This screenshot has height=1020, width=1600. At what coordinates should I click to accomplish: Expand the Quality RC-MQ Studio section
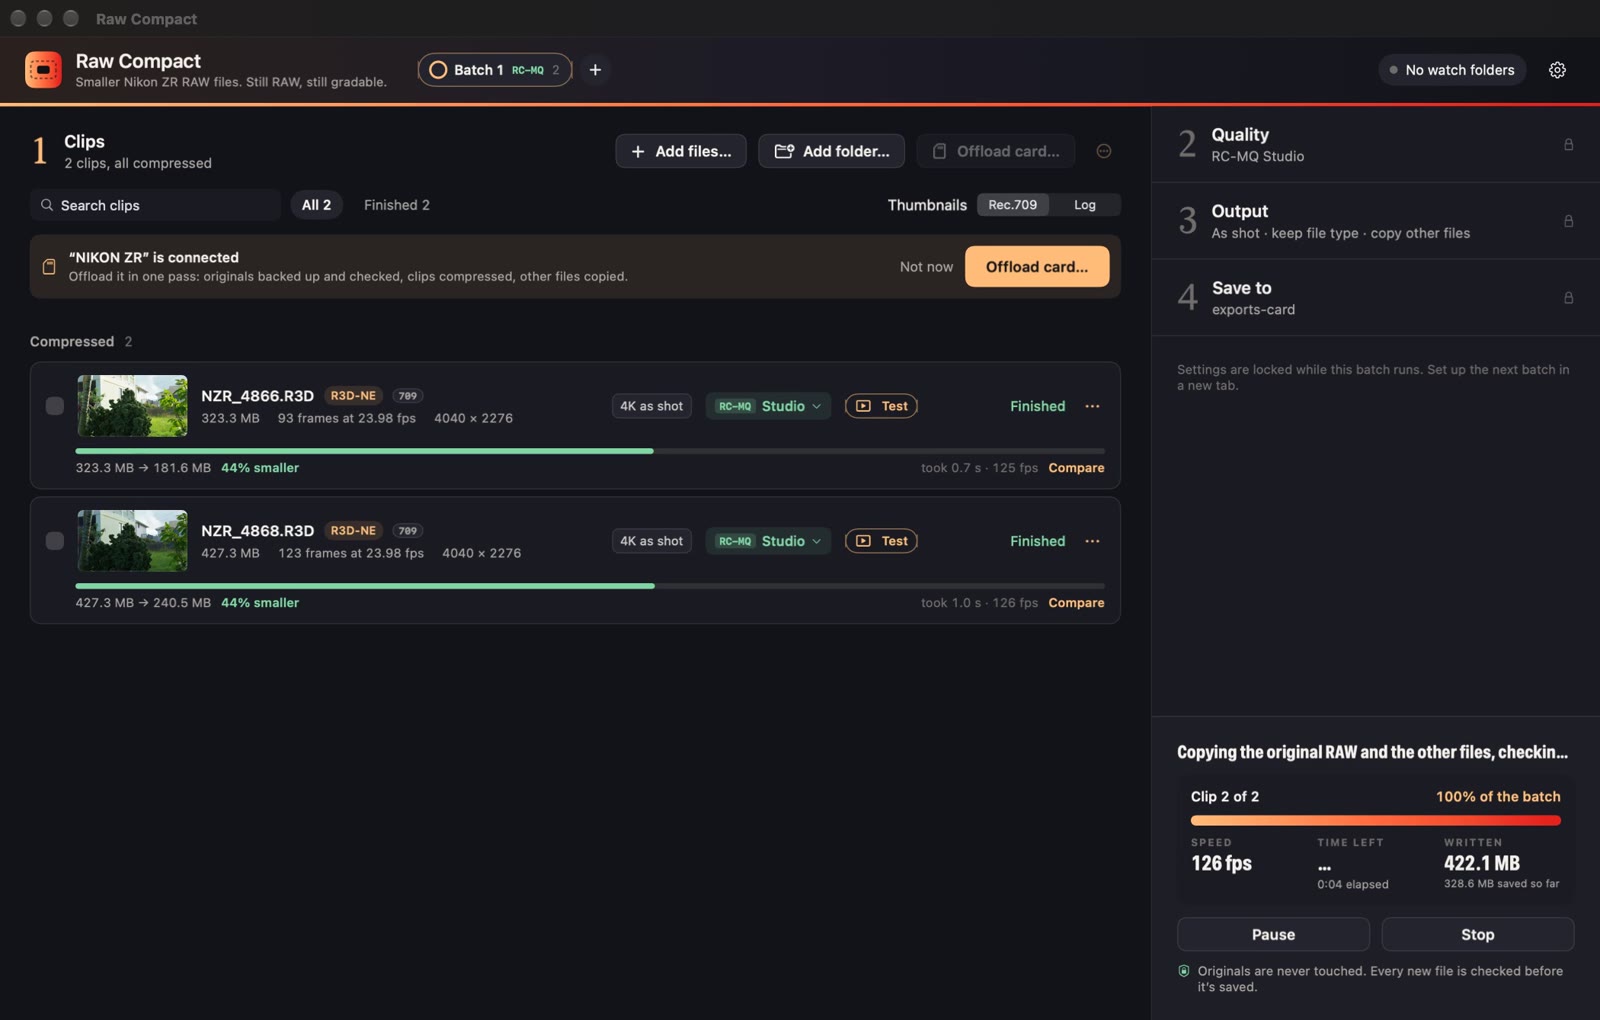click(x=1376, y=145)
